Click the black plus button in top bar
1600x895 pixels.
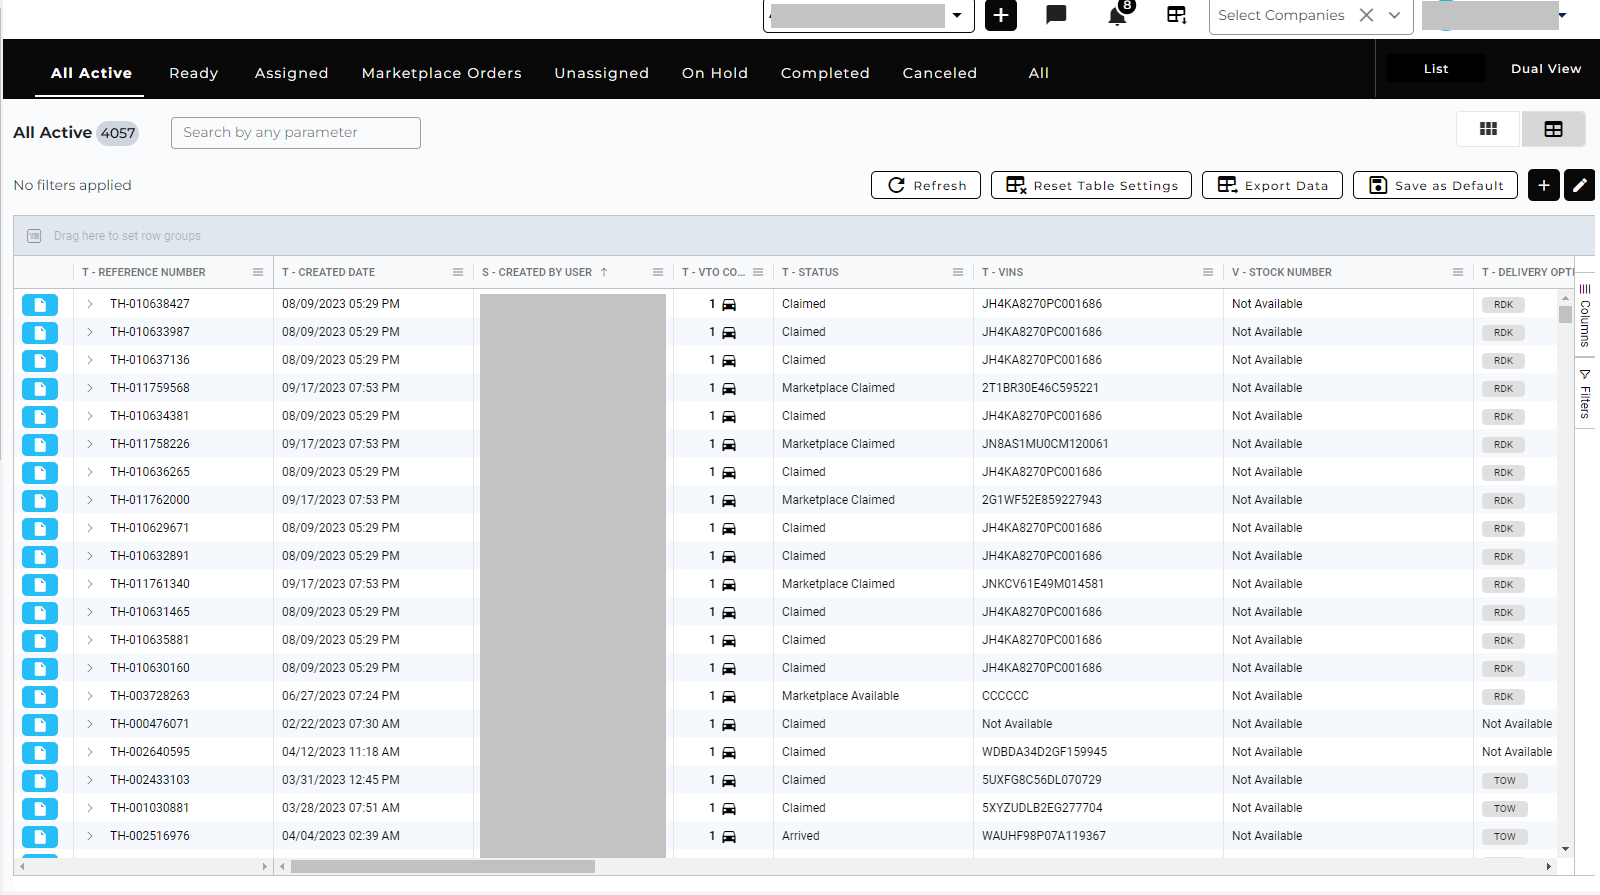pos(1001,15)
